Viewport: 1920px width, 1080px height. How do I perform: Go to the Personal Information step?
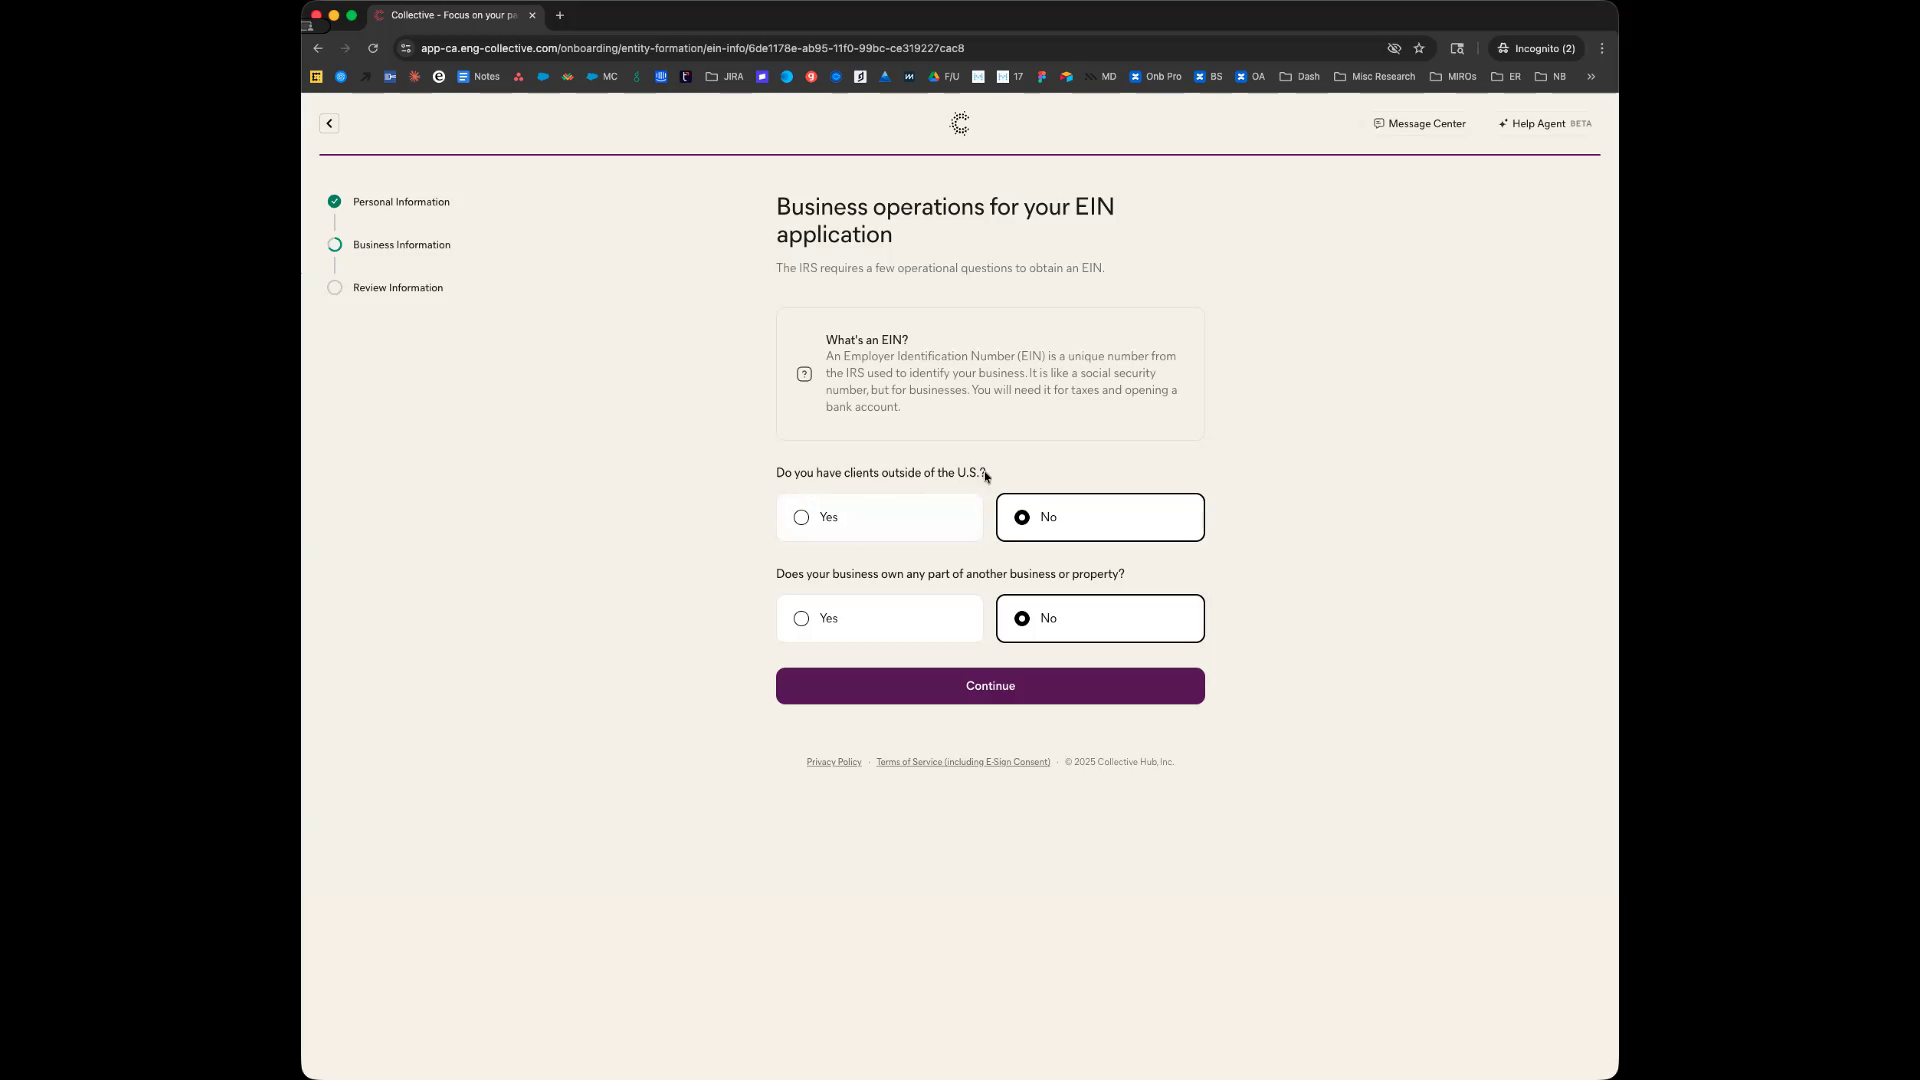[400, 202]
